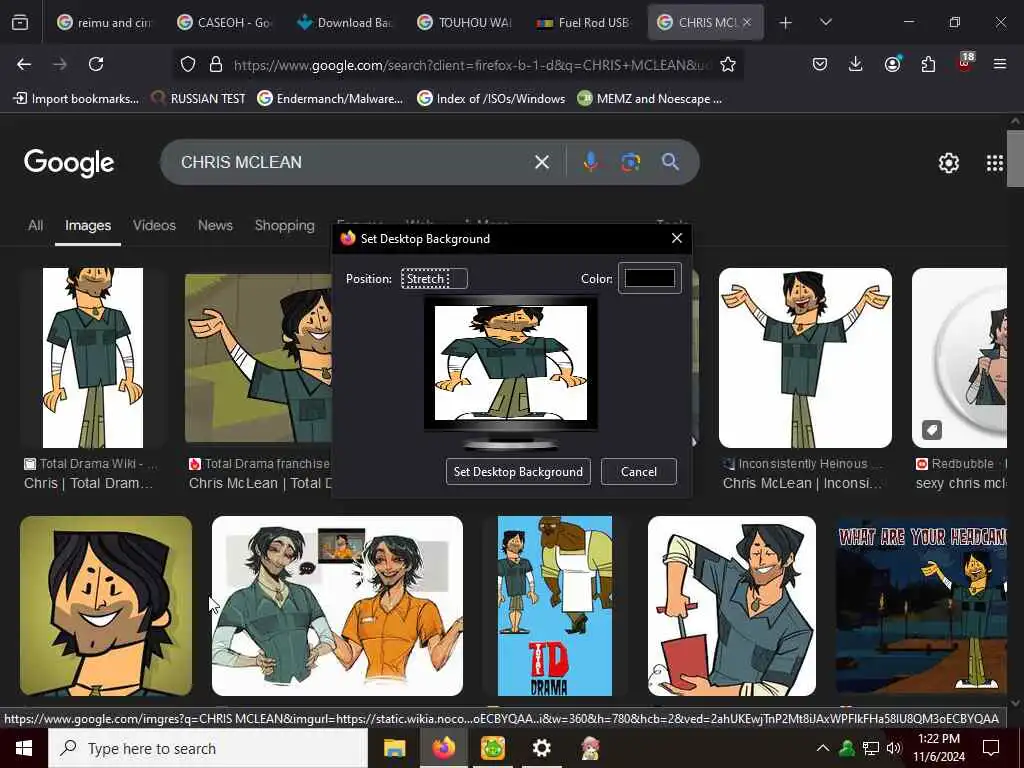Open extension icon with 18 badge

(x=965, y=62)
